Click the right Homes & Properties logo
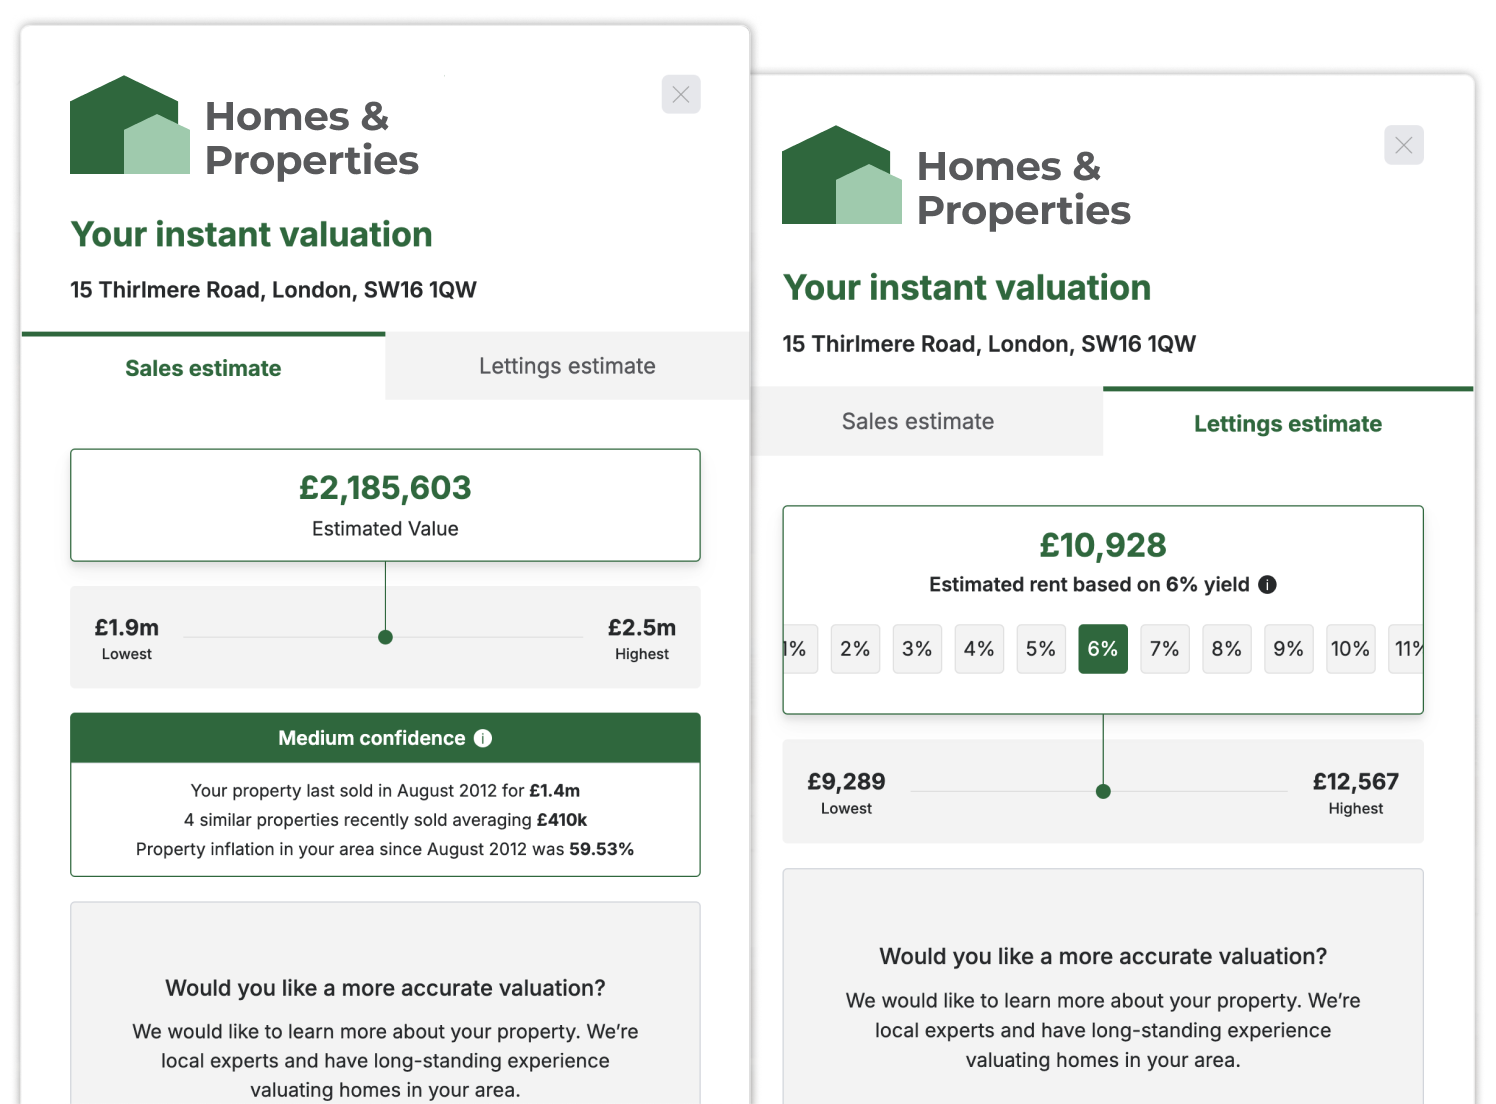 tap(957, 176)
